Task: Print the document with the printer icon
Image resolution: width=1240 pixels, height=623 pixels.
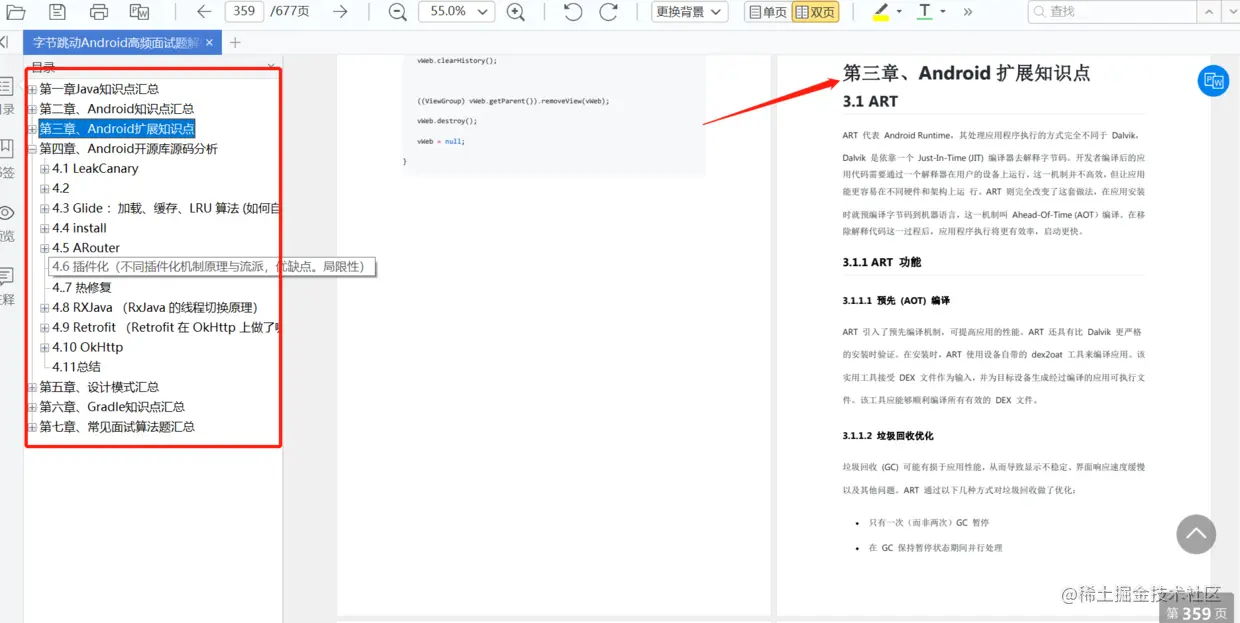Action: point(99,12)
